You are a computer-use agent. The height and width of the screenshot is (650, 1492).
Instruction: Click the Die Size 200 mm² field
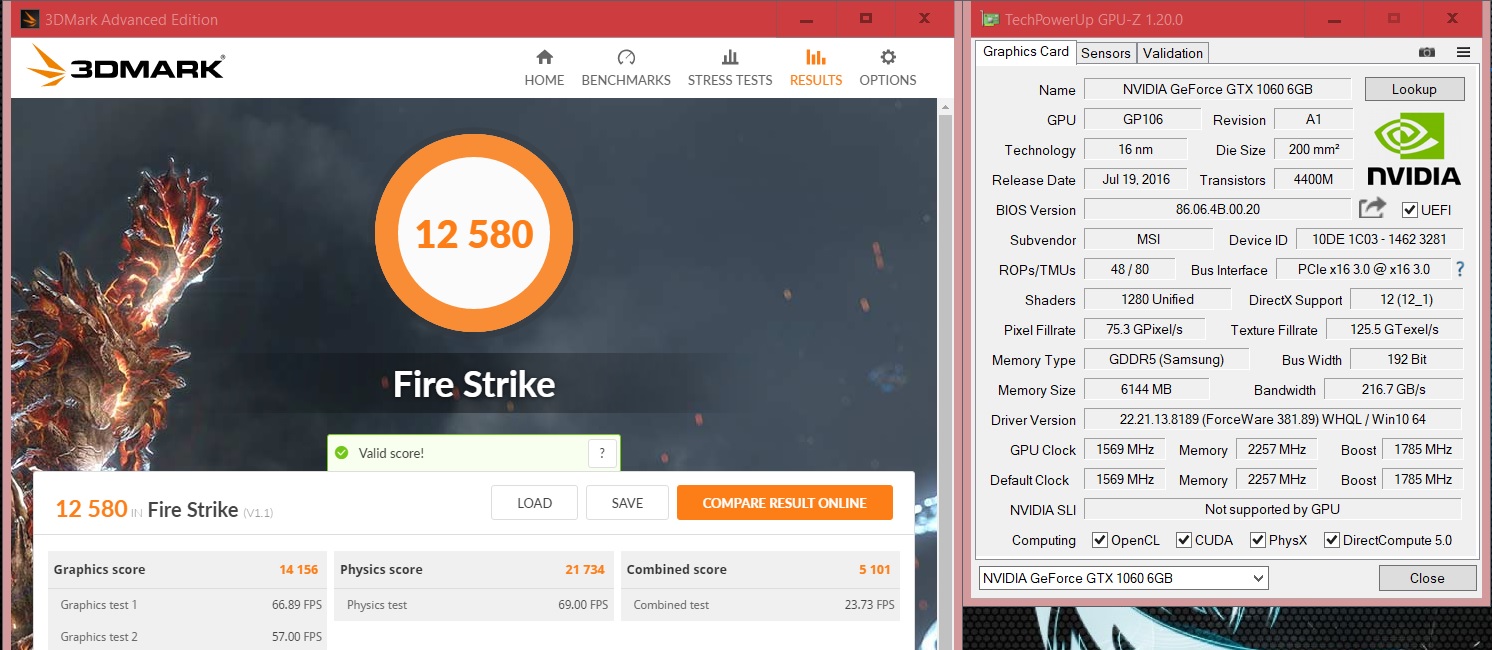click(1314, 149)
